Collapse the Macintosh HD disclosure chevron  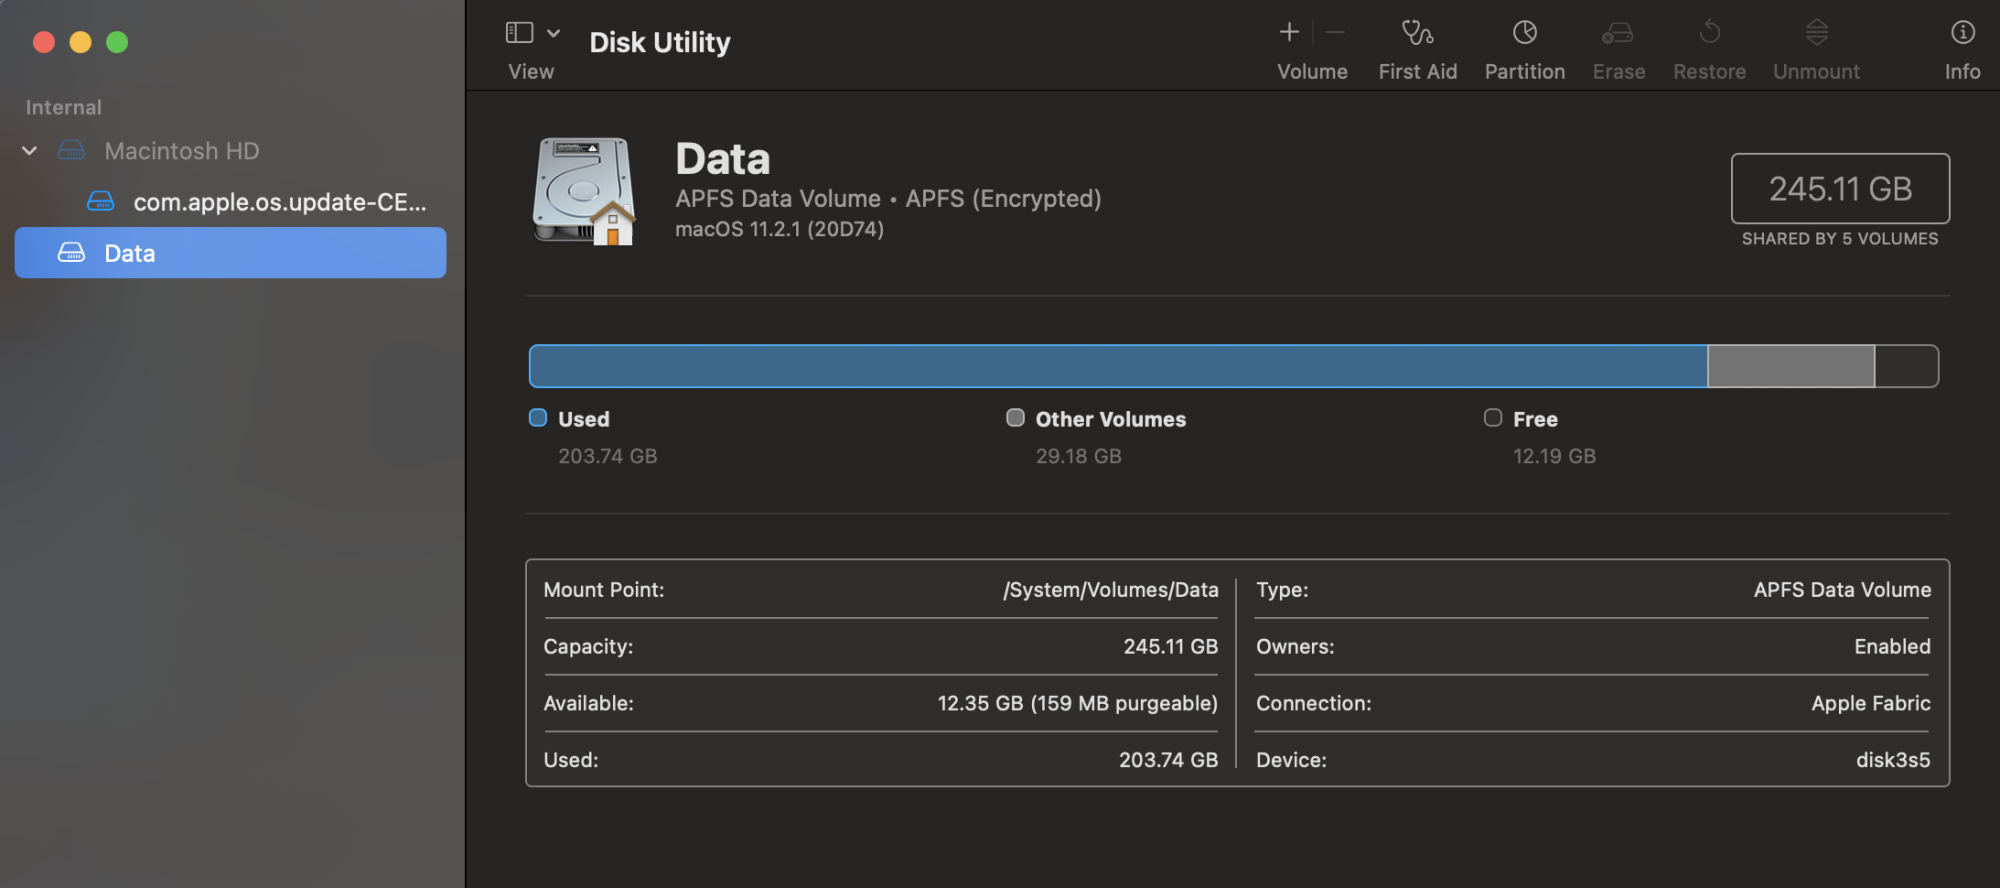click(30, 151)
